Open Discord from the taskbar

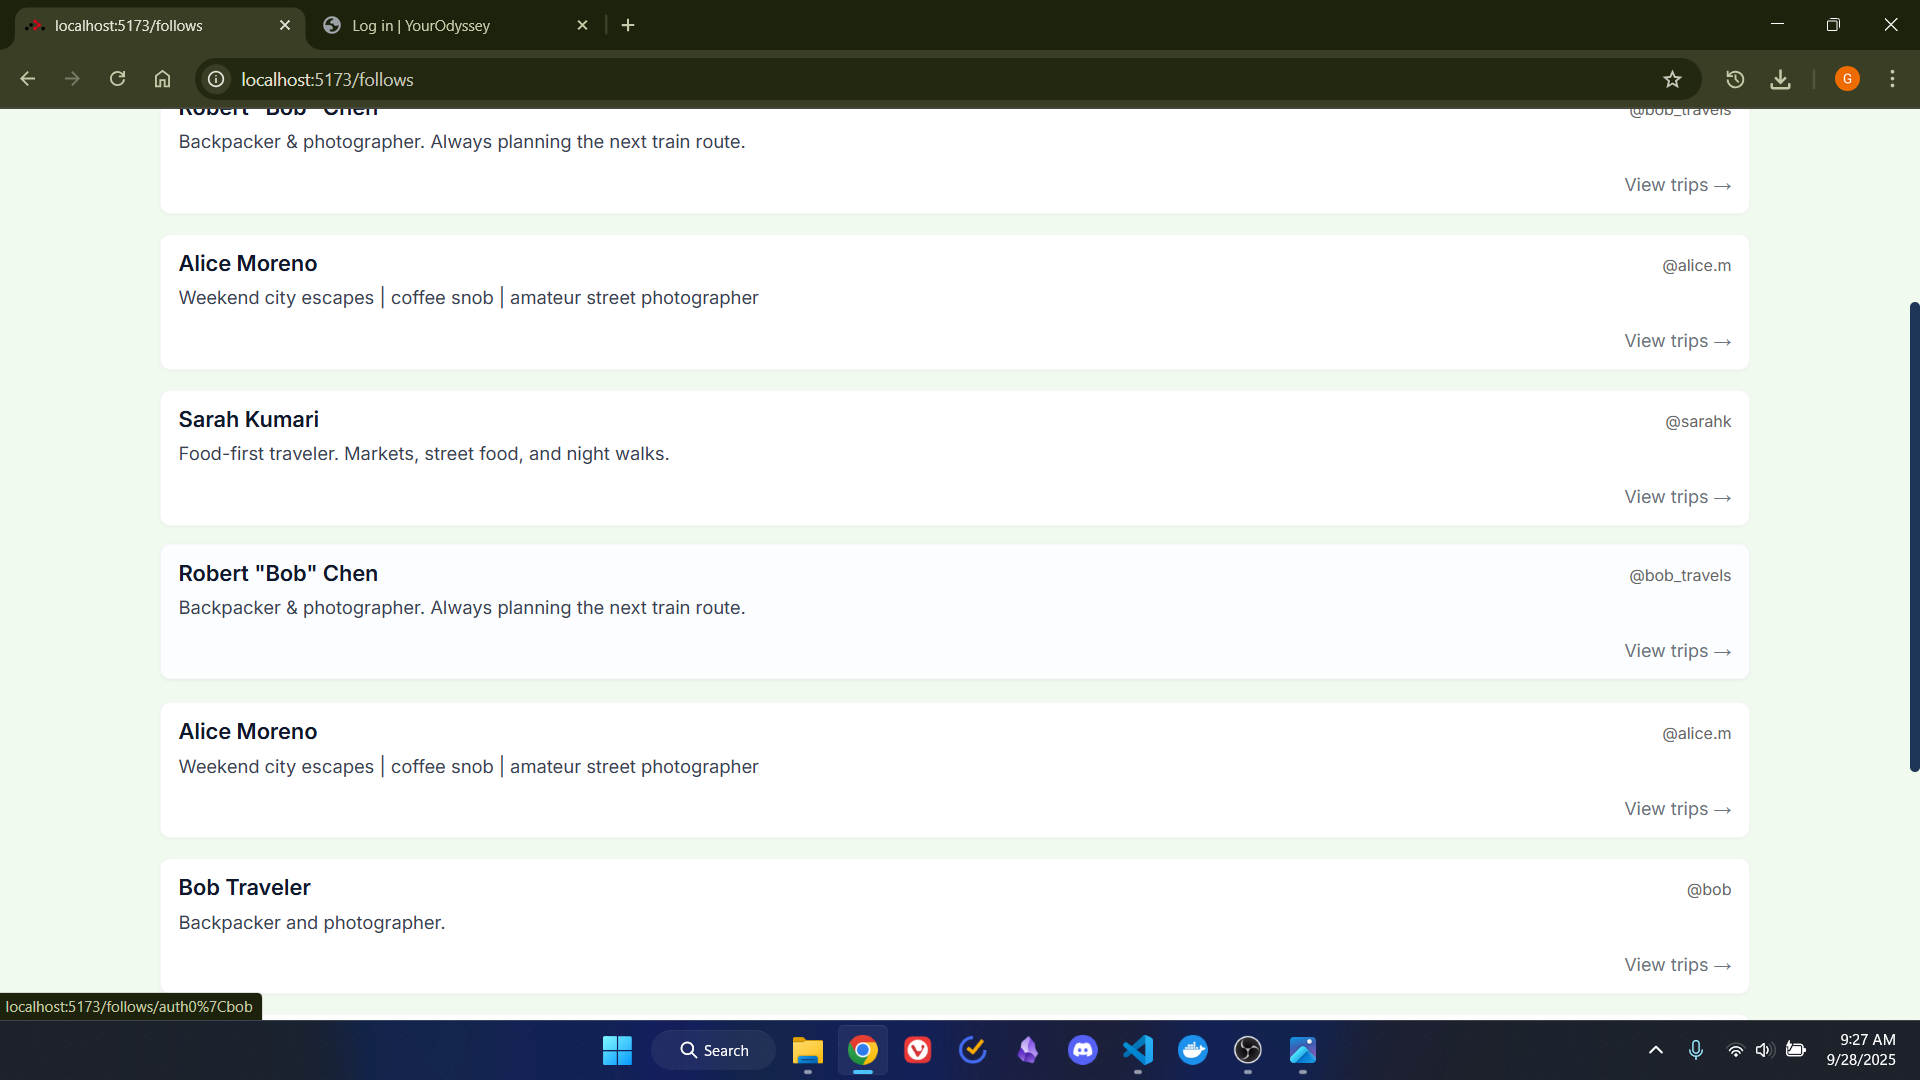point(1083,1050)
